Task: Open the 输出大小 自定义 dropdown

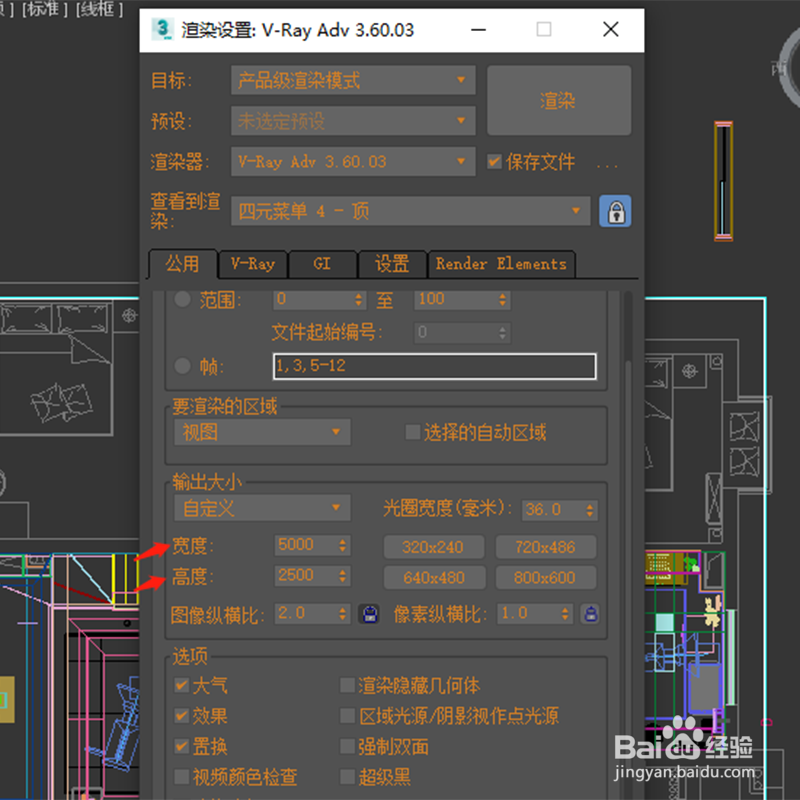Action: [262, 508]
